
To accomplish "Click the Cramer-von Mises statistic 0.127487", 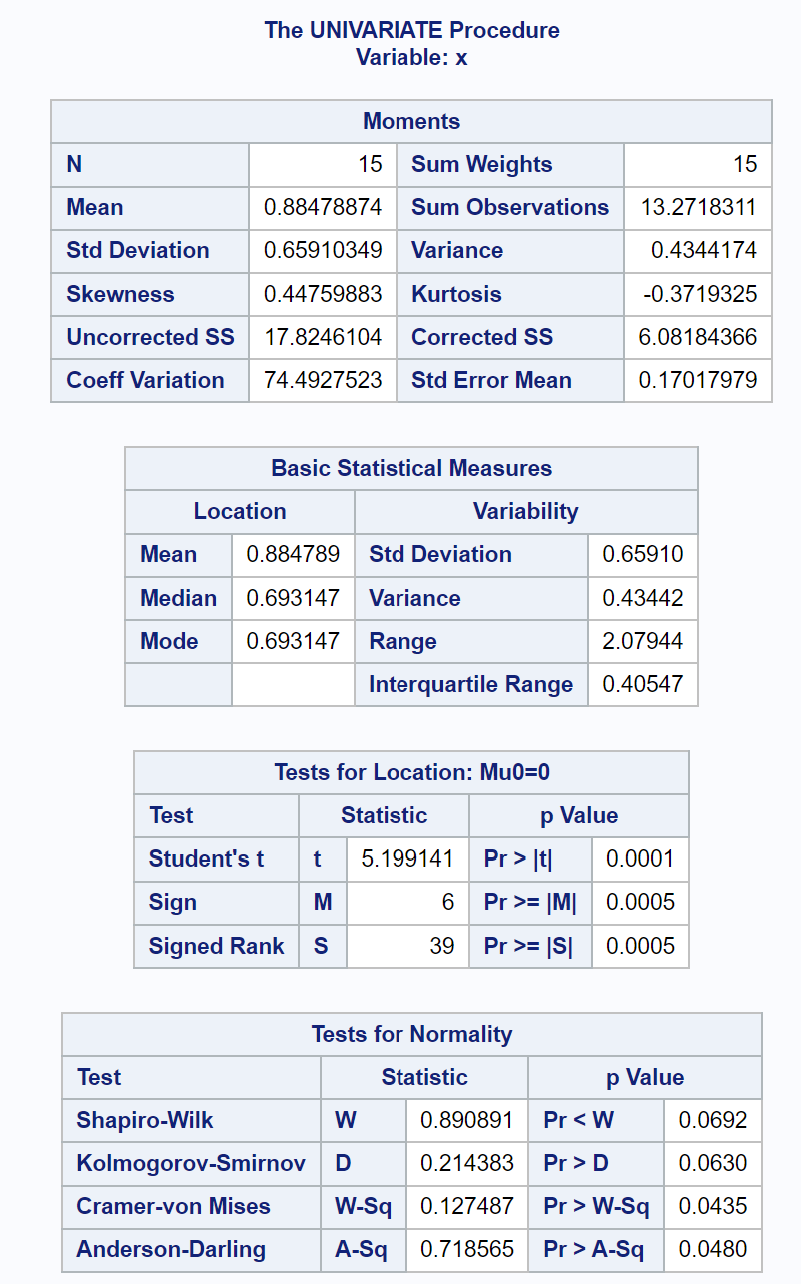I will 467,1207.
